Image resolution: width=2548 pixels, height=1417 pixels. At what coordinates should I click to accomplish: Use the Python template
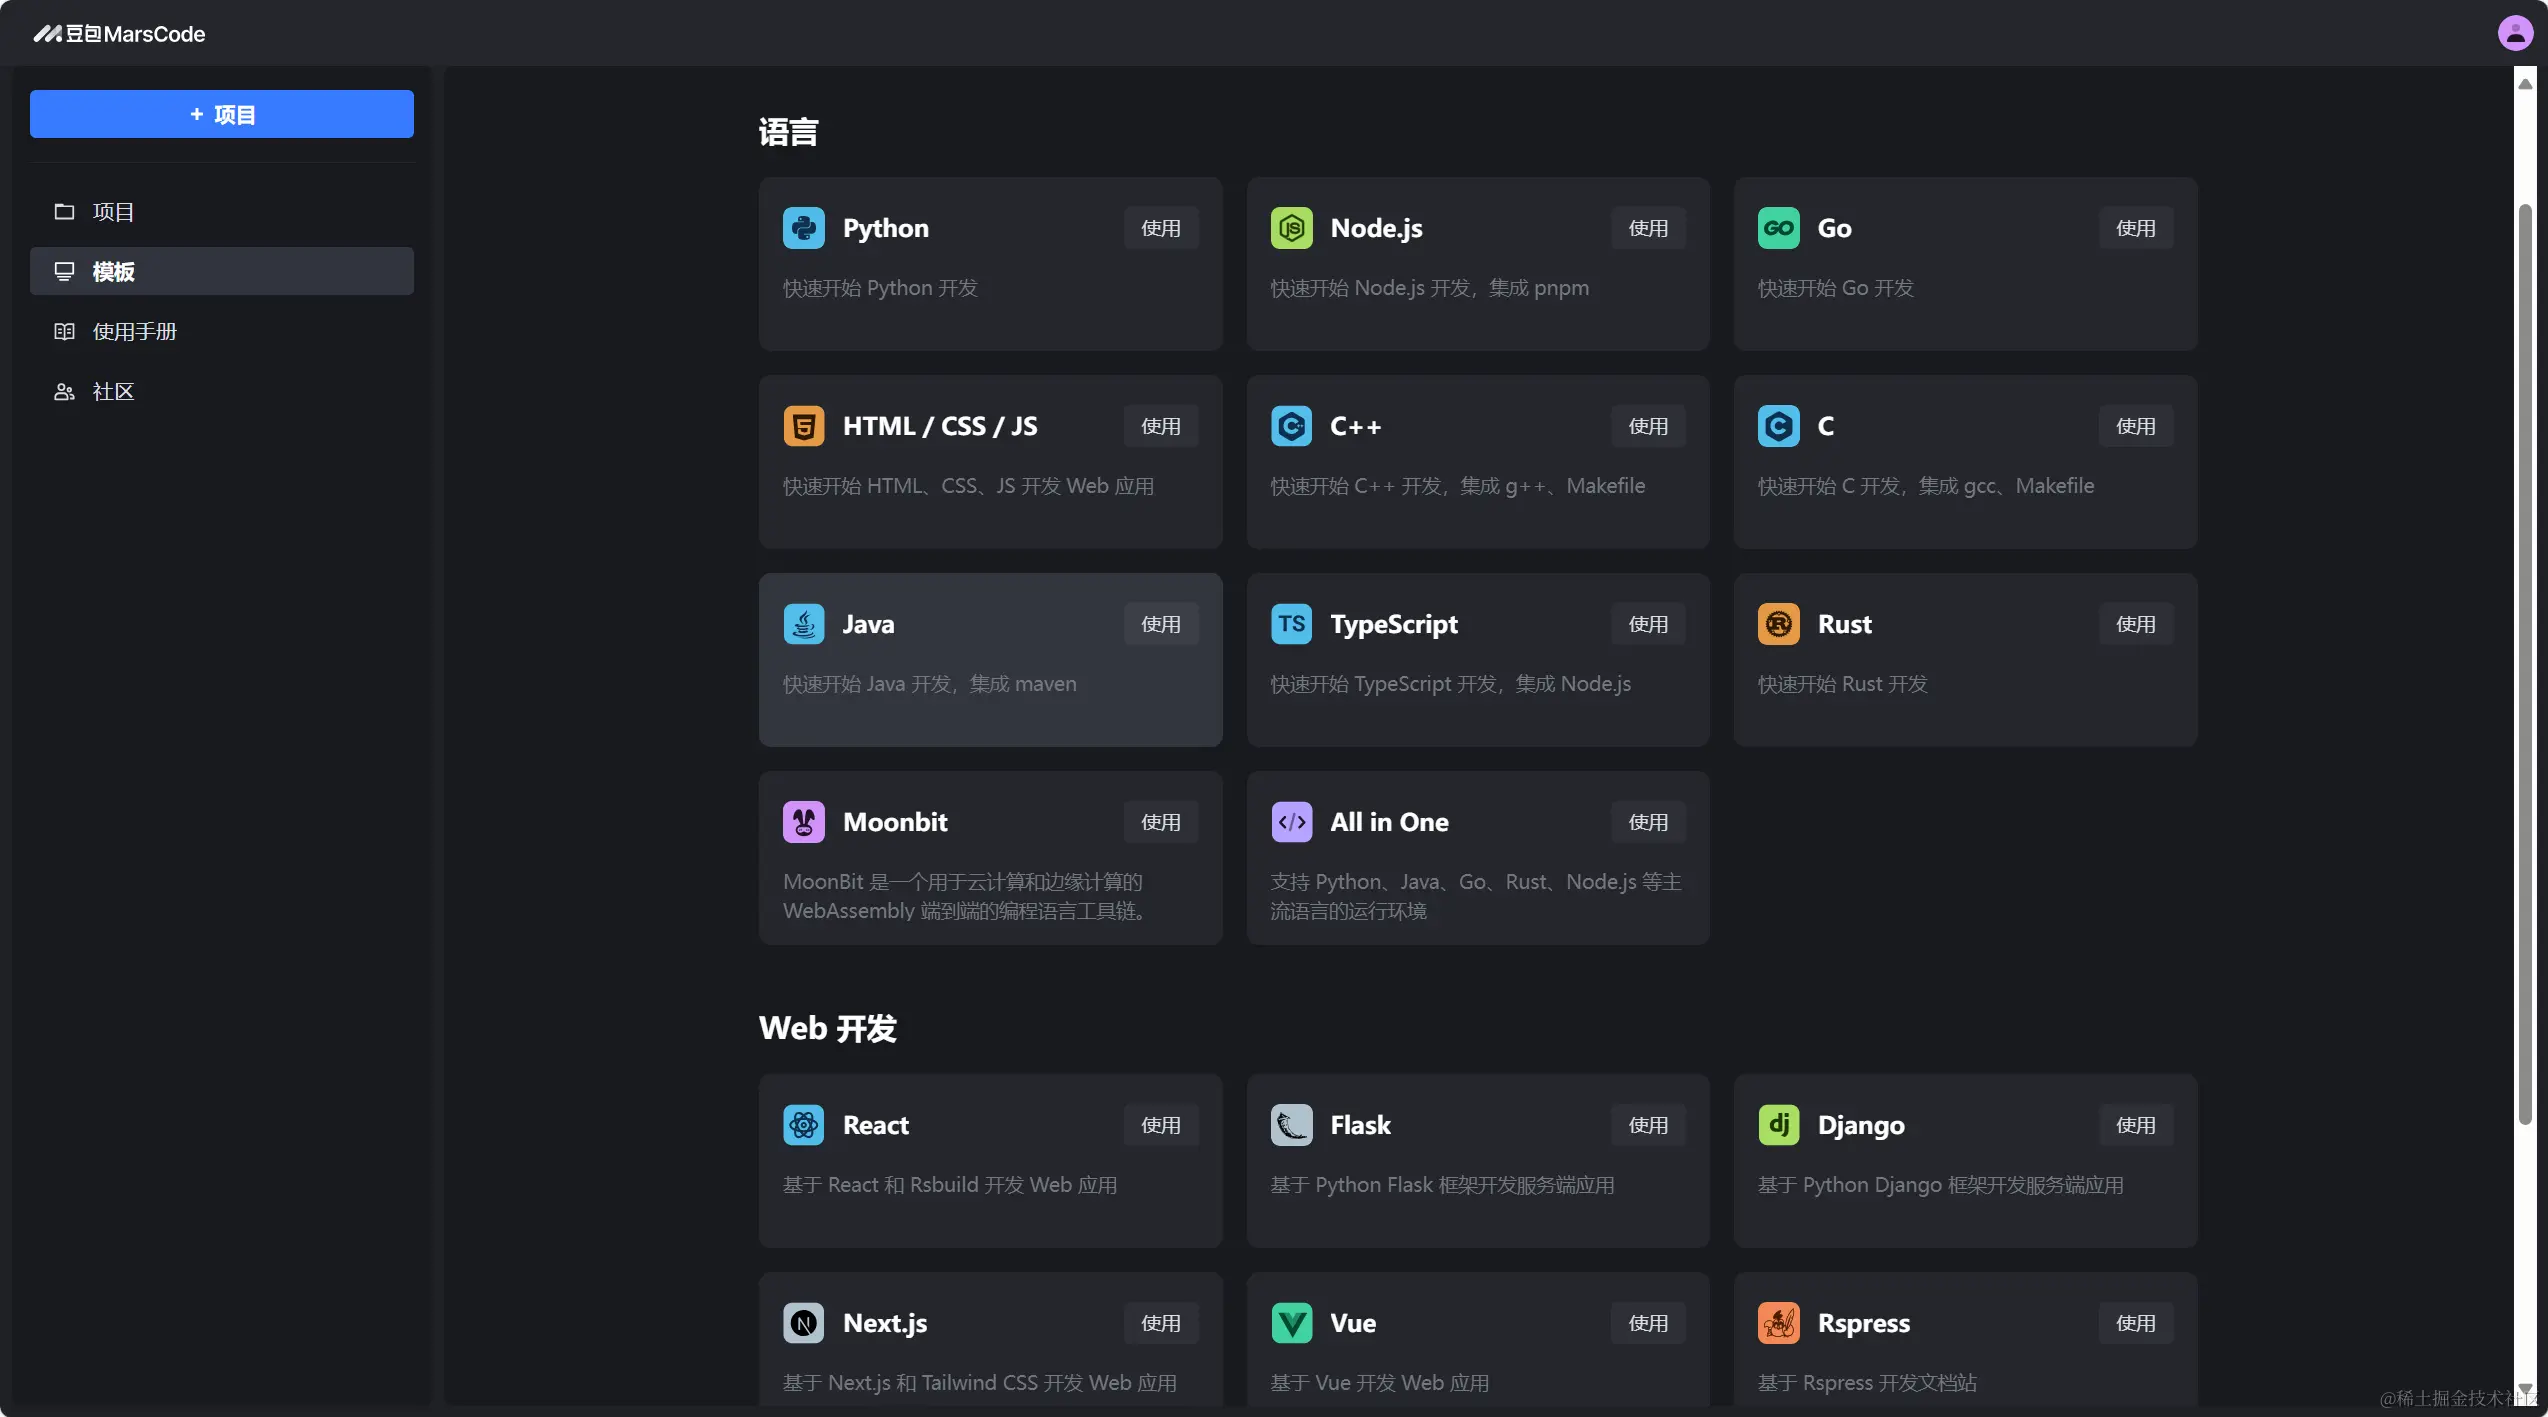[x=1161, y=228]
